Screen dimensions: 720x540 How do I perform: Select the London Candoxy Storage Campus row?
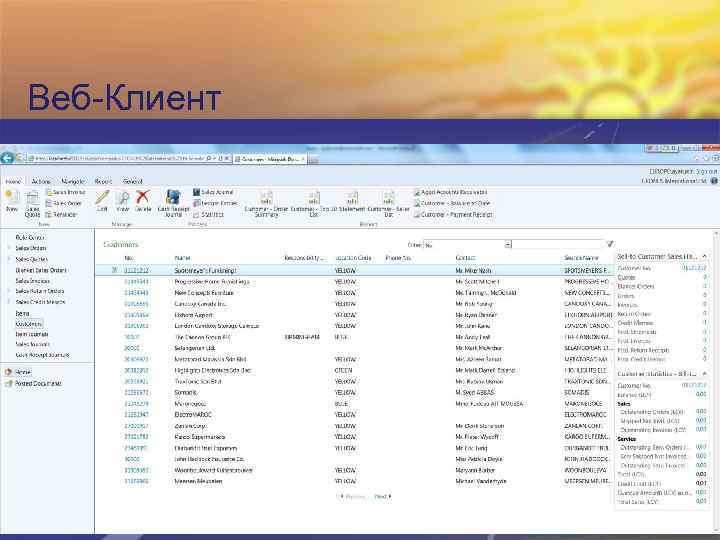[354, 326]
